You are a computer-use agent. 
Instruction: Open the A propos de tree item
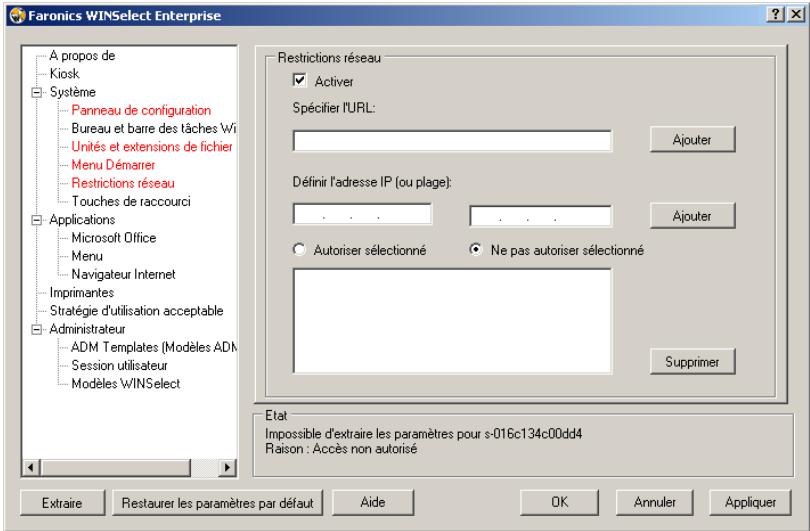[82, 56]
